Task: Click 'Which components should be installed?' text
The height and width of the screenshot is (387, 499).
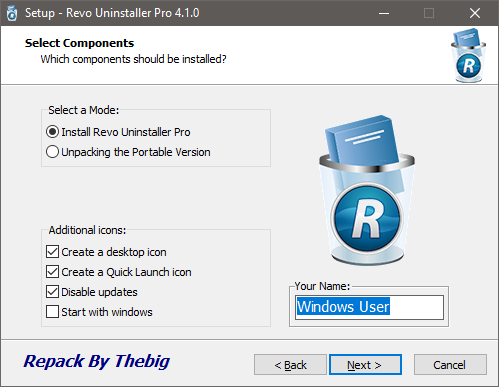Action: [133, 59]
